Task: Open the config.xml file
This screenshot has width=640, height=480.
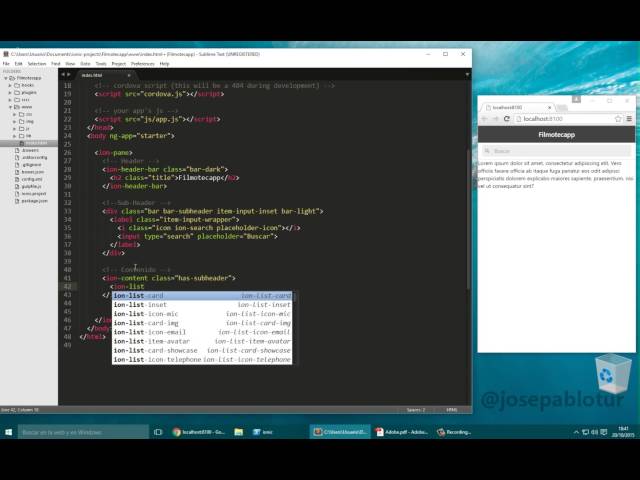Action: 31,179
